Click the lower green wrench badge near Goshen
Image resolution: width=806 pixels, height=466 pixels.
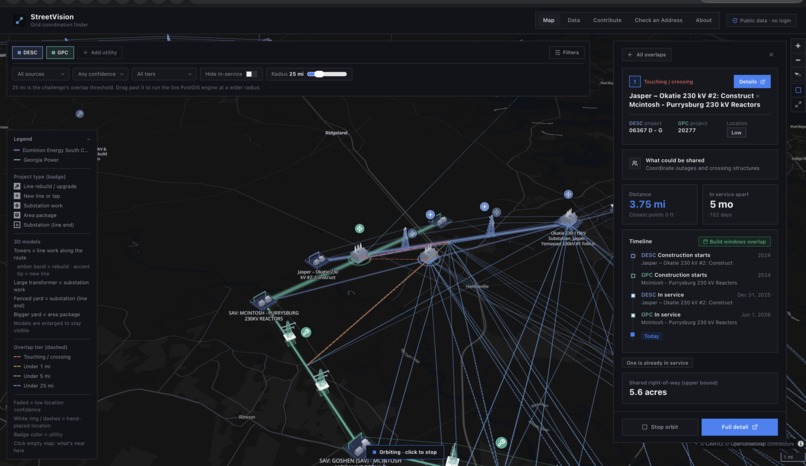pos(501,442)
